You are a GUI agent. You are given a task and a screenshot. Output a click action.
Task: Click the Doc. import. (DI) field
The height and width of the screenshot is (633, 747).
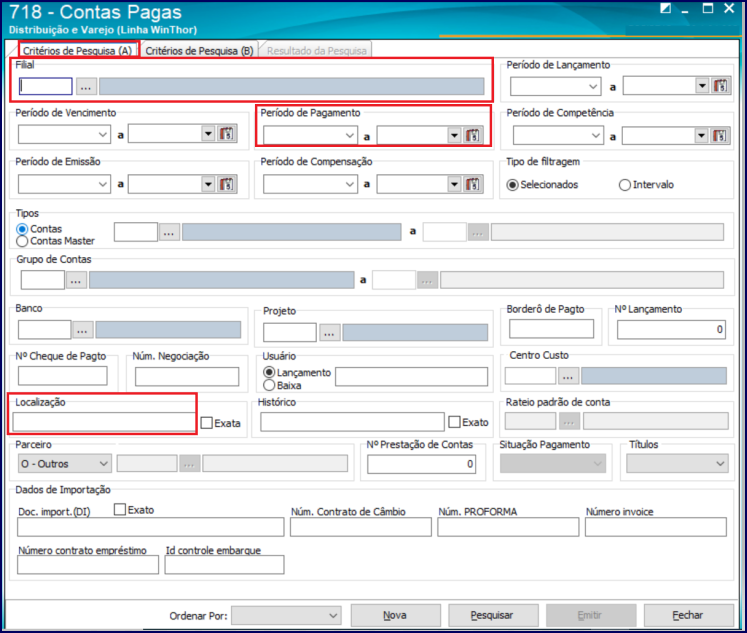(x=151, y=527)
